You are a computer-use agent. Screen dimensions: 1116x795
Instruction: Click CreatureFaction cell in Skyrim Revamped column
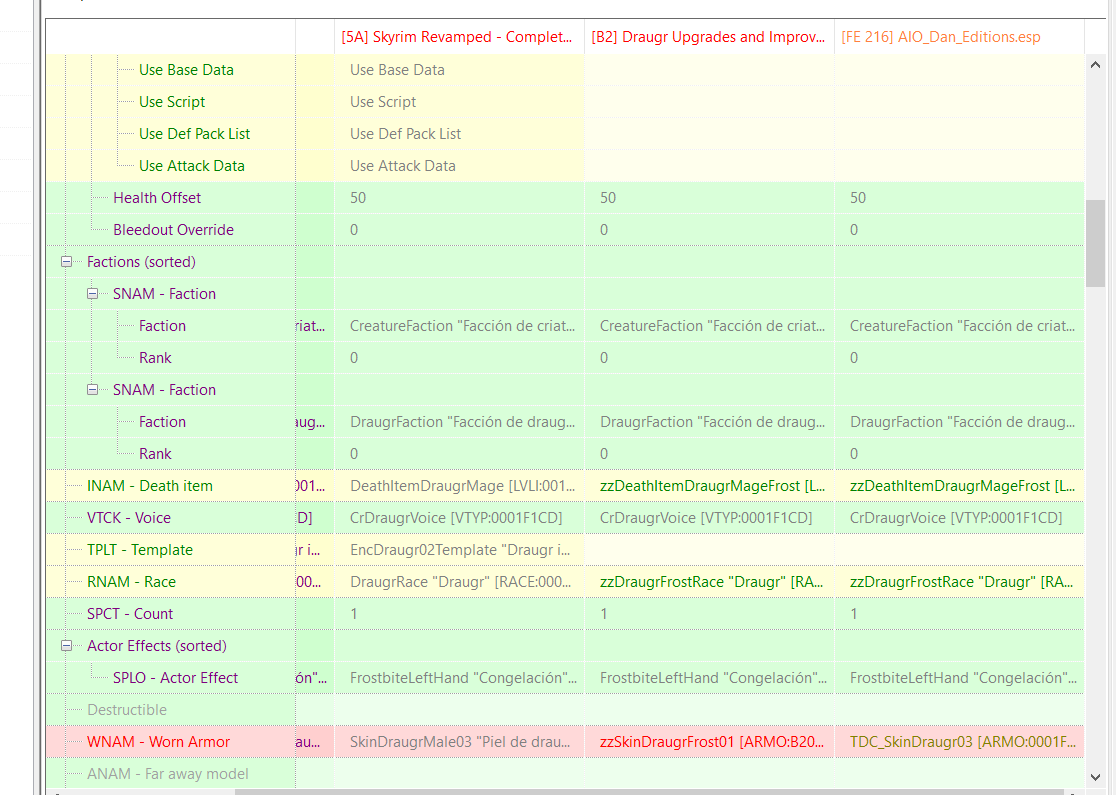459,326
